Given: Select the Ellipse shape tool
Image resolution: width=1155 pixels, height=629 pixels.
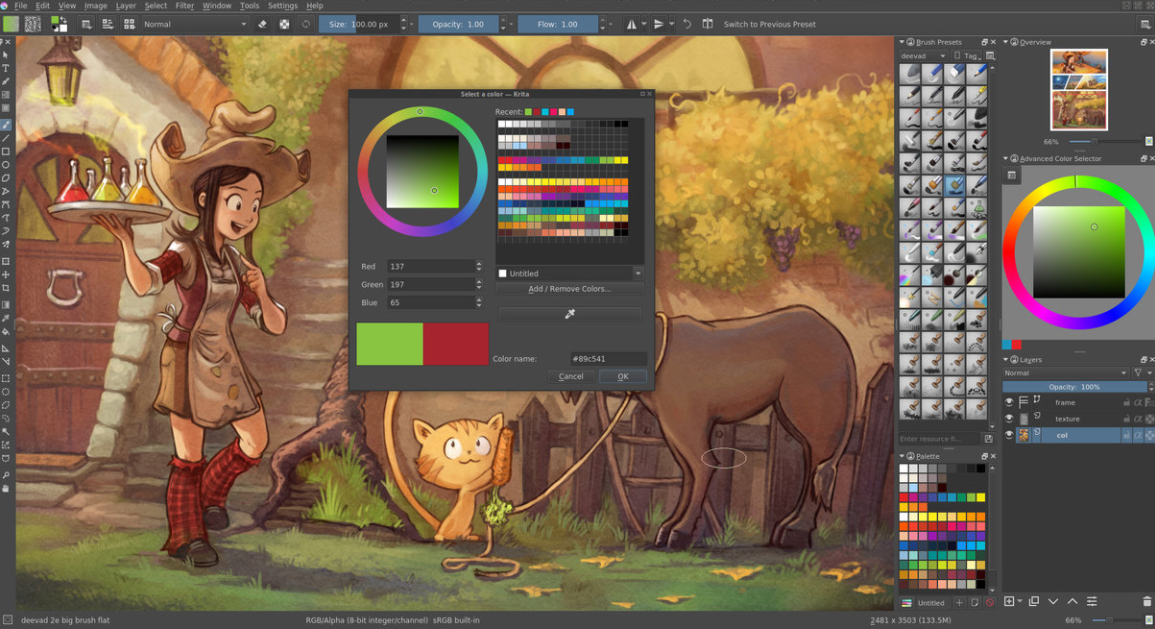Looking at the screenshot, I should (6, 165).
